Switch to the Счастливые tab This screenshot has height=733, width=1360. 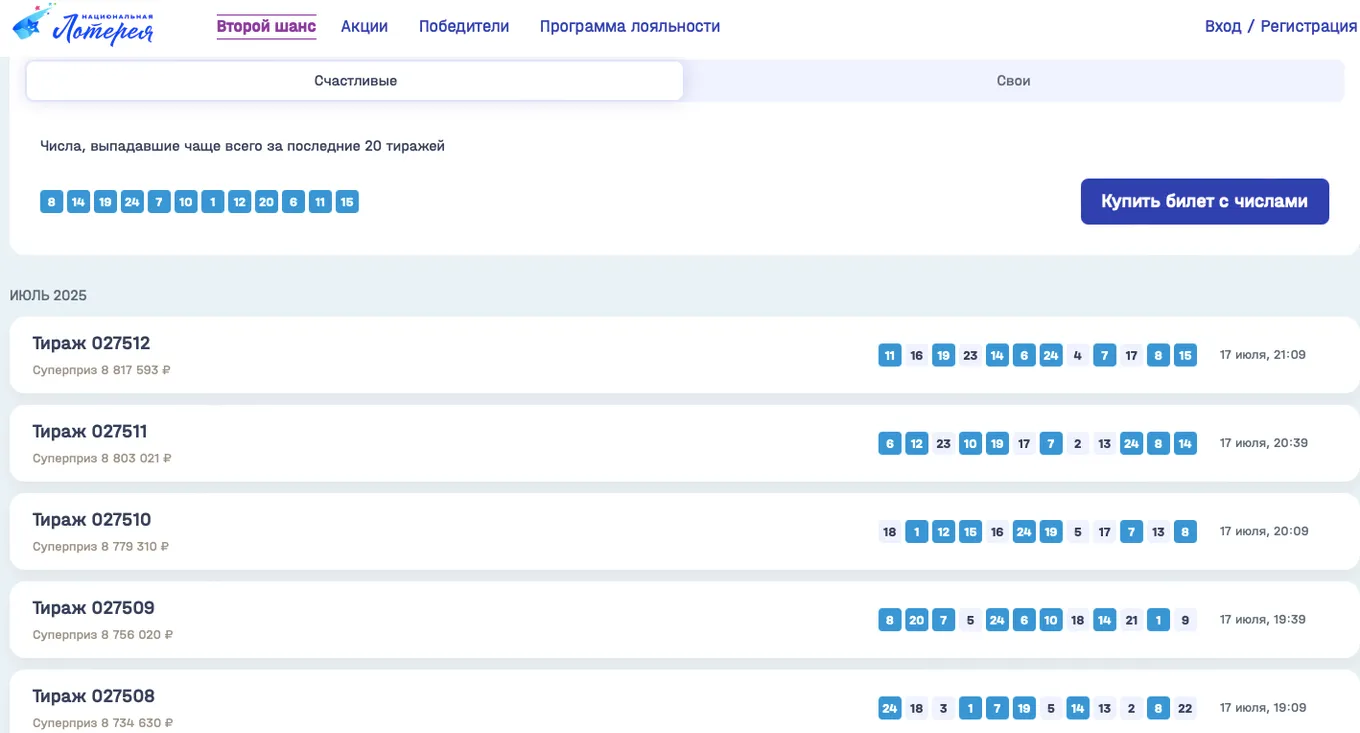(355, 81)
